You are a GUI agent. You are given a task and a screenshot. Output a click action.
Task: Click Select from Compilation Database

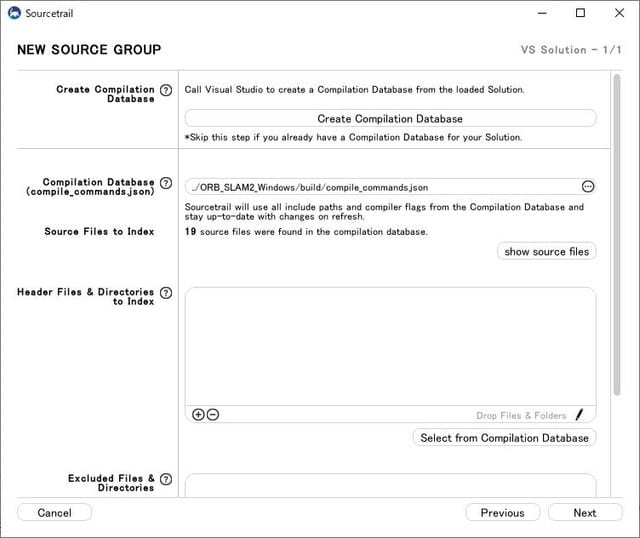tap(504, 438)
